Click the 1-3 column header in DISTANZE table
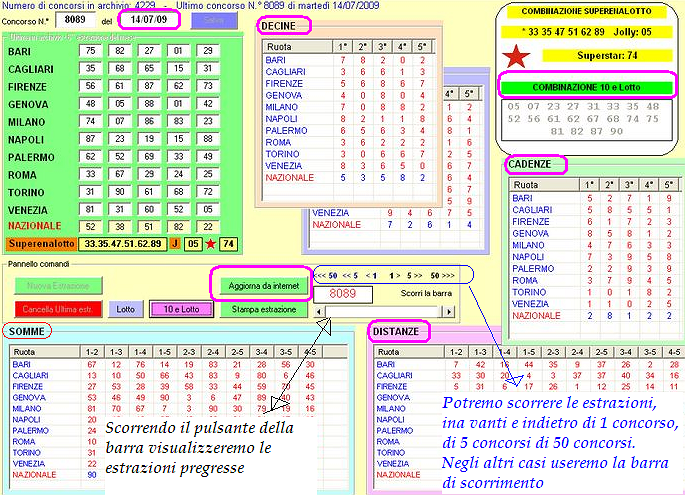This screenshot has height=495, width=685. click(480, 352)
